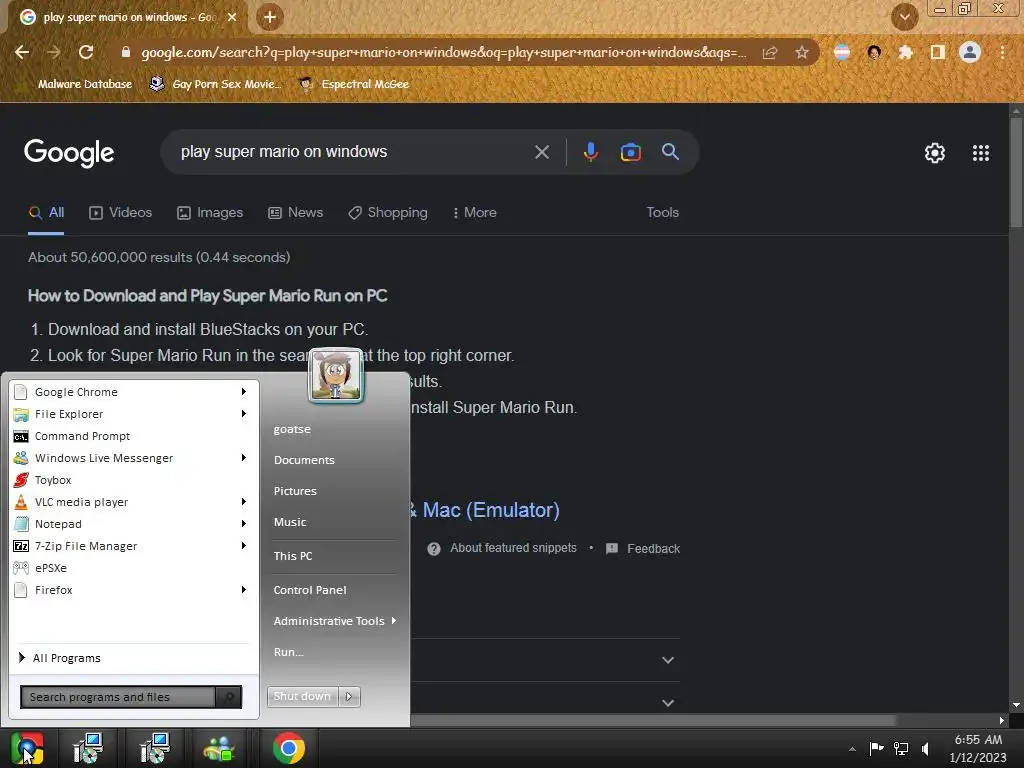The width and height of the screenshot is (1024, 768).
Task: Open Chrome three-dot menu
Action: click(1002, 52)
